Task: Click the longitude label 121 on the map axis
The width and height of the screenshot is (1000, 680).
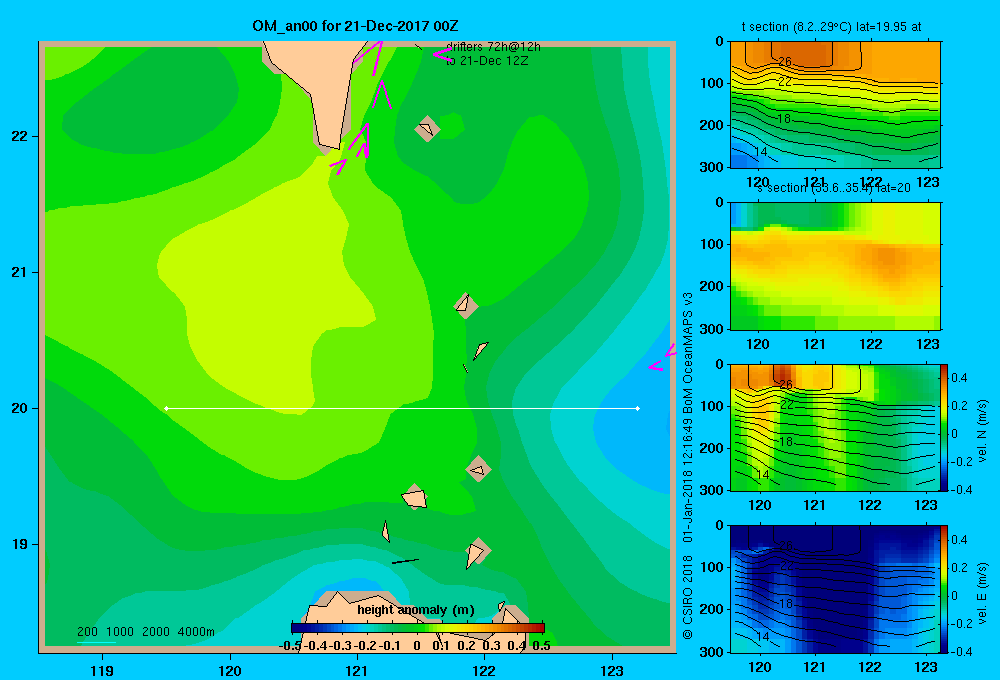Action: point(357,671)
